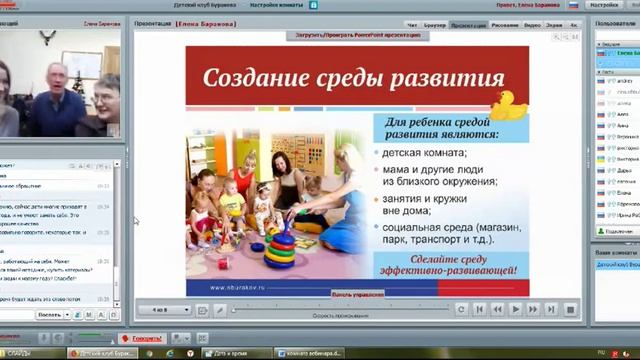Select user 'Дарья' in the users list
The height and width of the screenshot is (360, 640).
click(618, 171)
